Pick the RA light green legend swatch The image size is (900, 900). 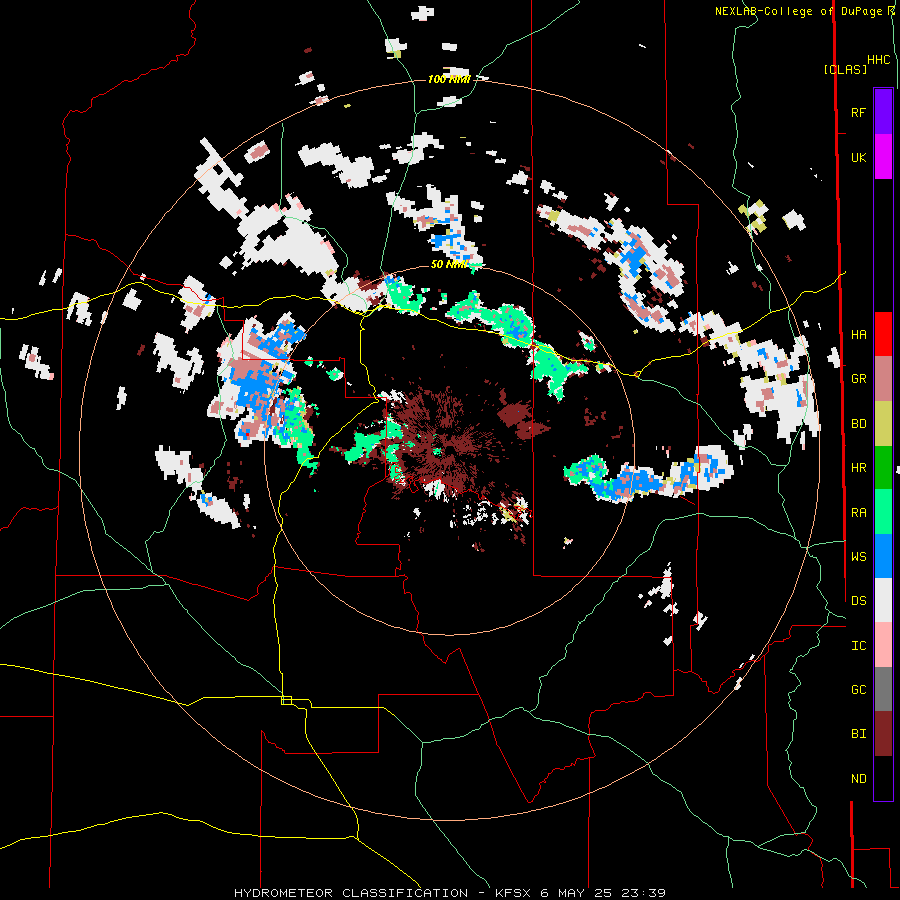click(x=883, y=512)
